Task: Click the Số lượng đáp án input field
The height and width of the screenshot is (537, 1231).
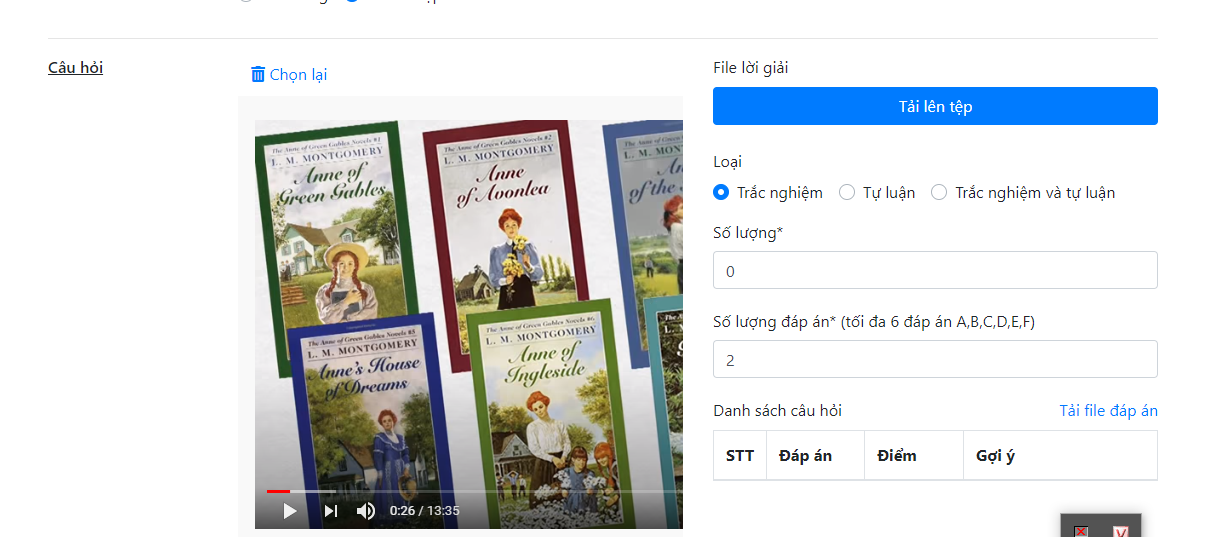Action: 935,359
